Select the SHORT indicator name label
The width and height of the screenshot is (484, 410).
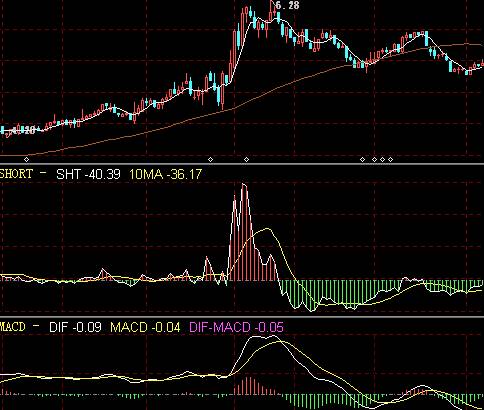[x=16, y=174]
